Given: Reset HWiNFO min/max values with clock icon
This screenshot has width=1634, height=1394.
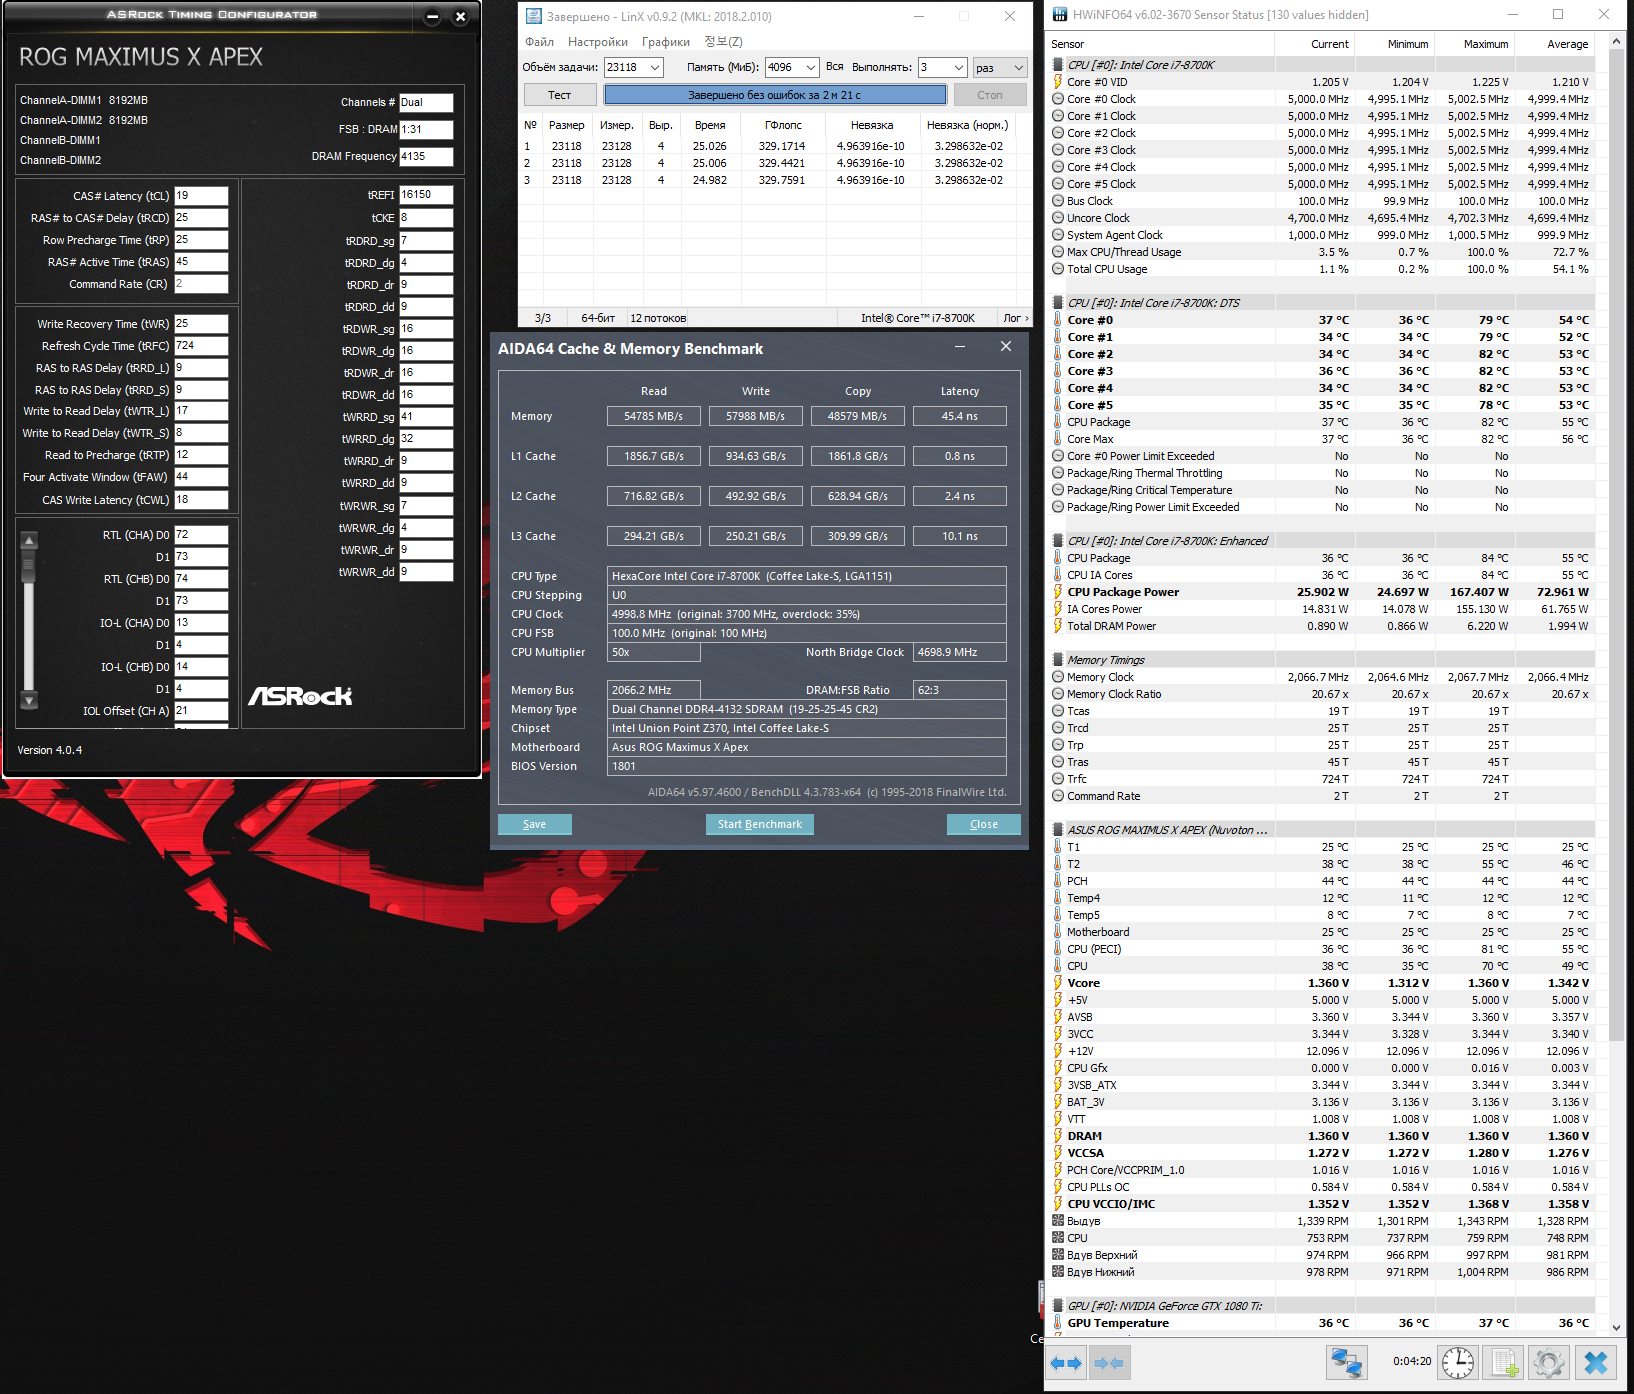Looking at the screenshot, I should pos(1458,1362).
